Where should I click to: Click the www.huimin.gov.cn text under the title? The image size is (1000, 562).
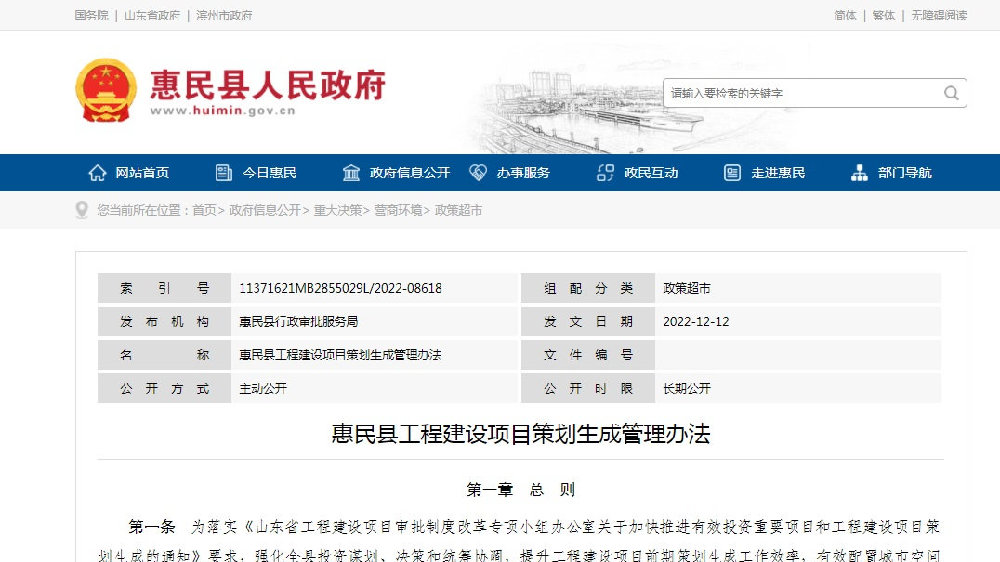pyautogui.click(x=223, y=111)
